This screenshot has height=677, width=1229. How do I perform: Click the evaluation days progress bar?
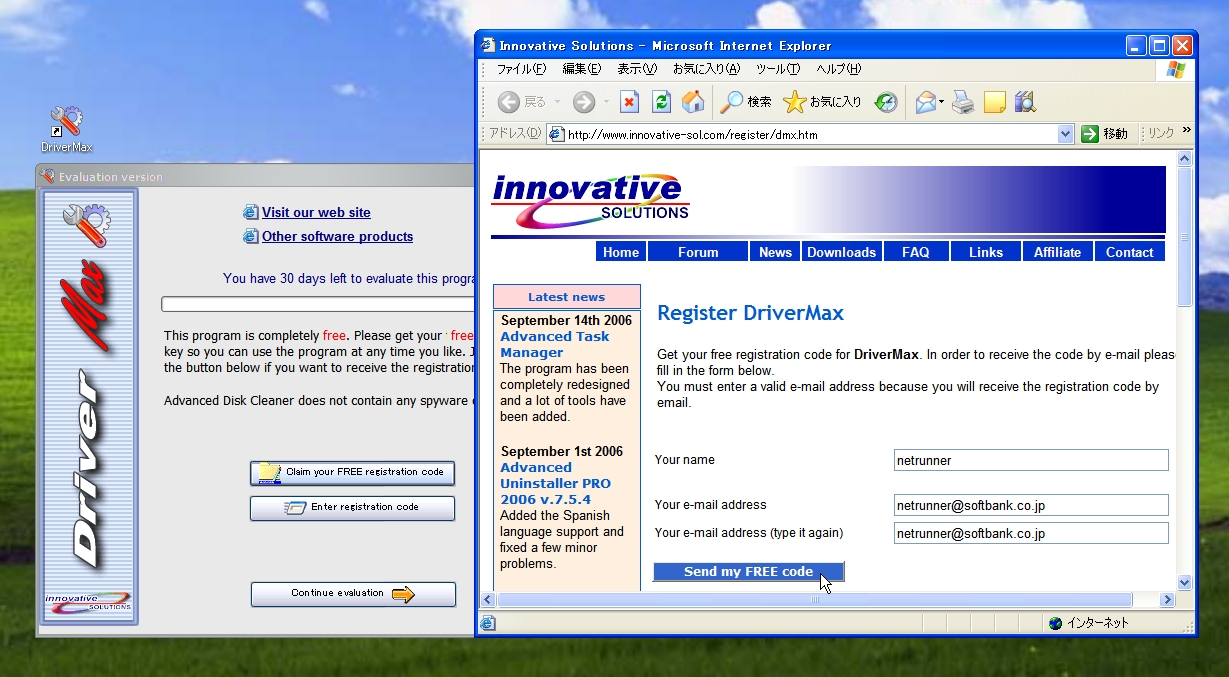(317, 304)
